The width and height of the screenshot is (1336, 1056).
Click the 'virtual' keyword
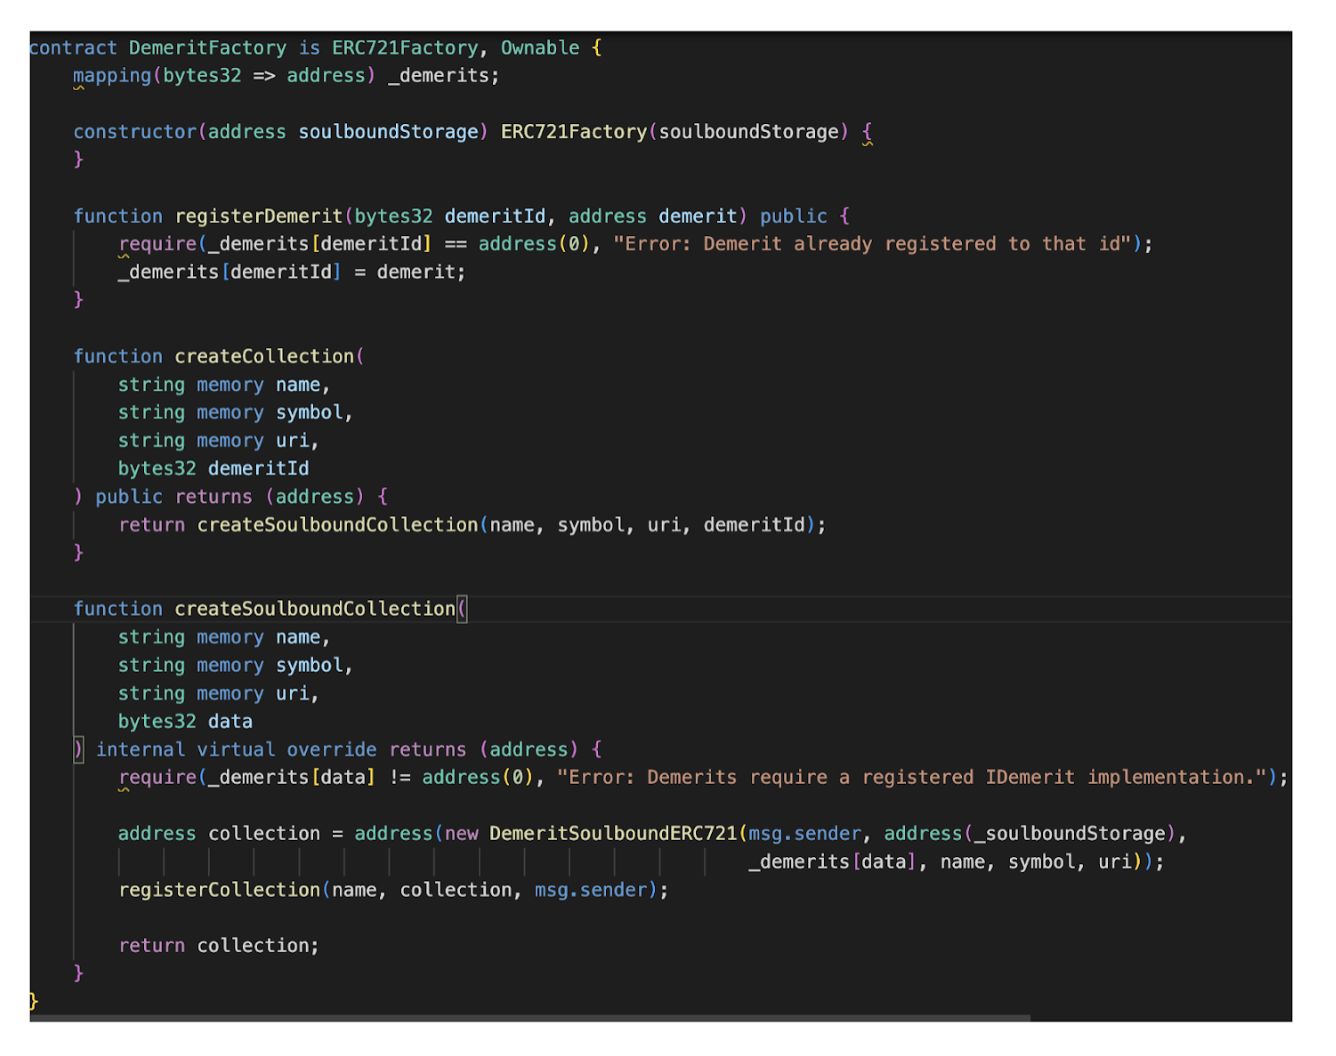point(236,749)
